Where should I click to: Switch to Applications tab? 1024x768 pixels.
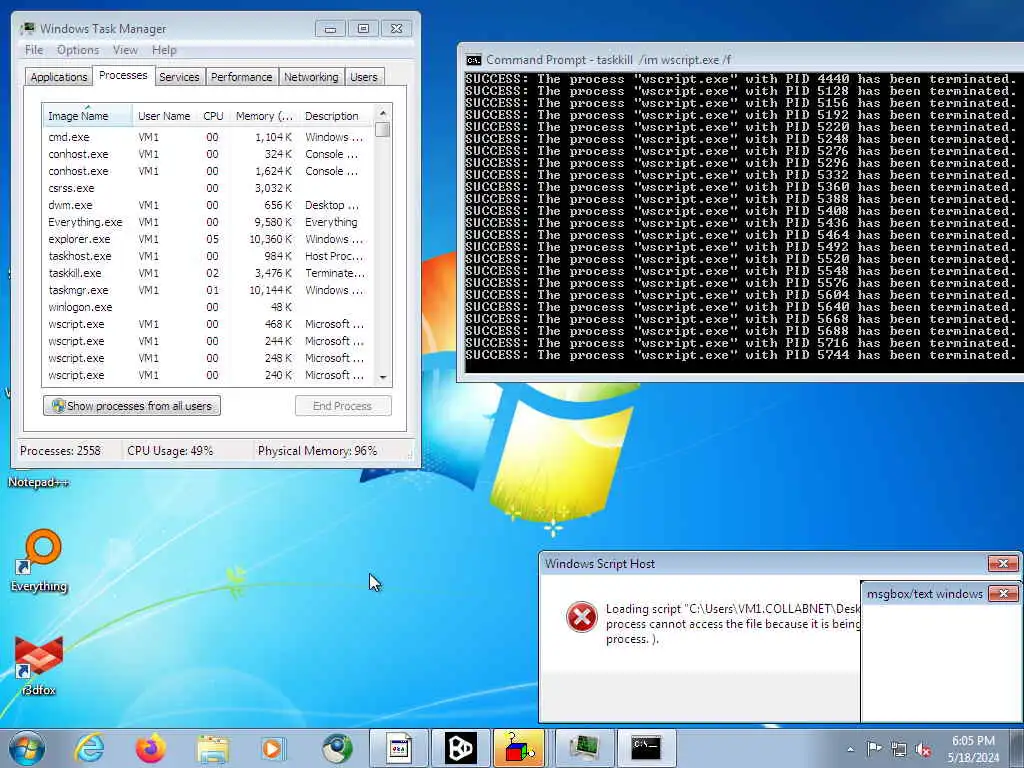pyautogui.click(x=59, y=77)
